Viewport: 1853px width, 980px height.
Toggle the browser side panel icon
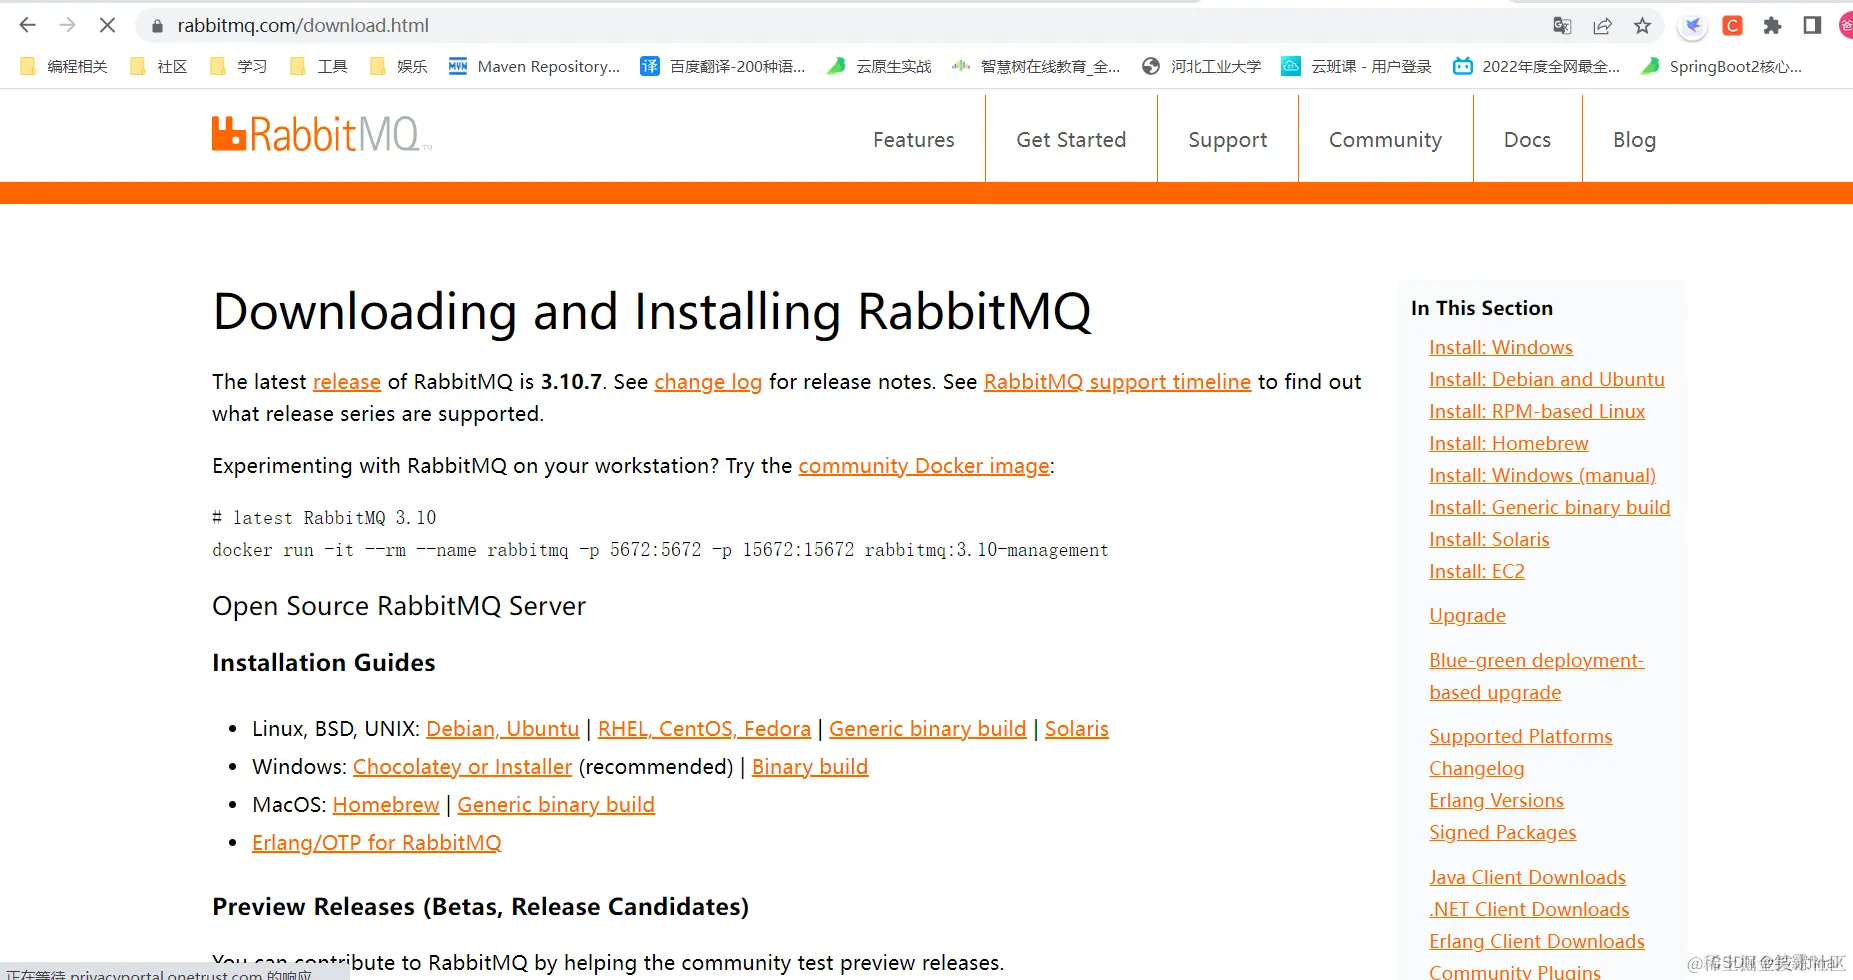coord(1812,26)
